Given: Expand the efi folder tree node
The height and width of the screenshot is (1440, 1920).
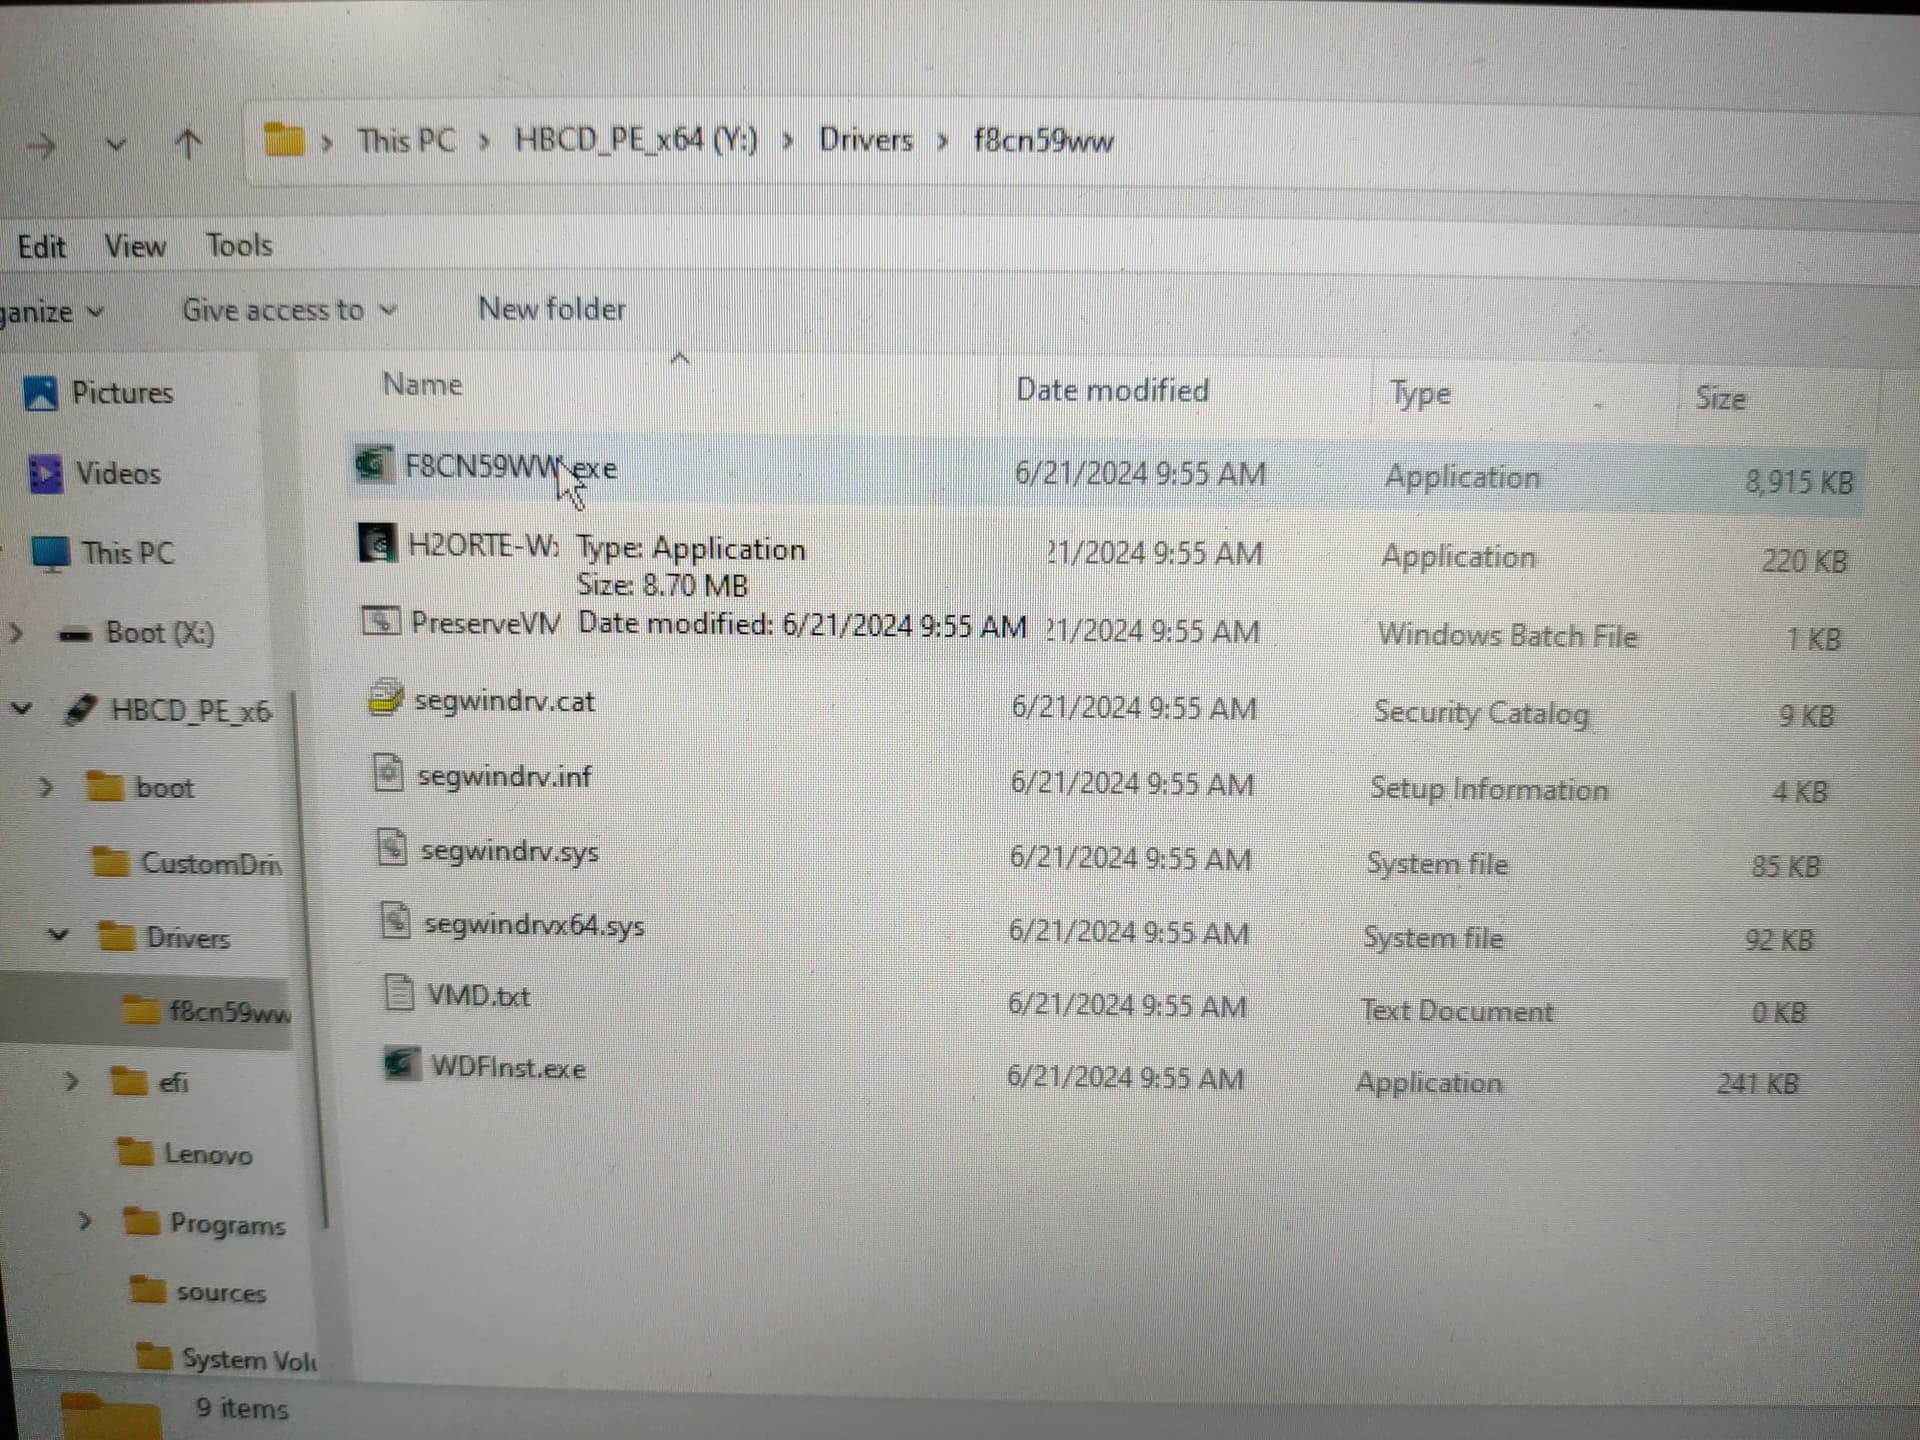Looking at the screenshot, I should 71,1081.
